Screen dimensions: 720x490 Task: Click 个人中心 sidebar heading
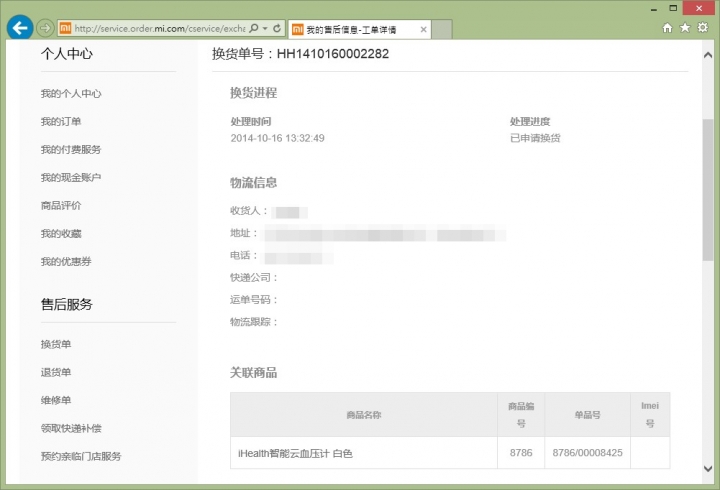point(67,54)
